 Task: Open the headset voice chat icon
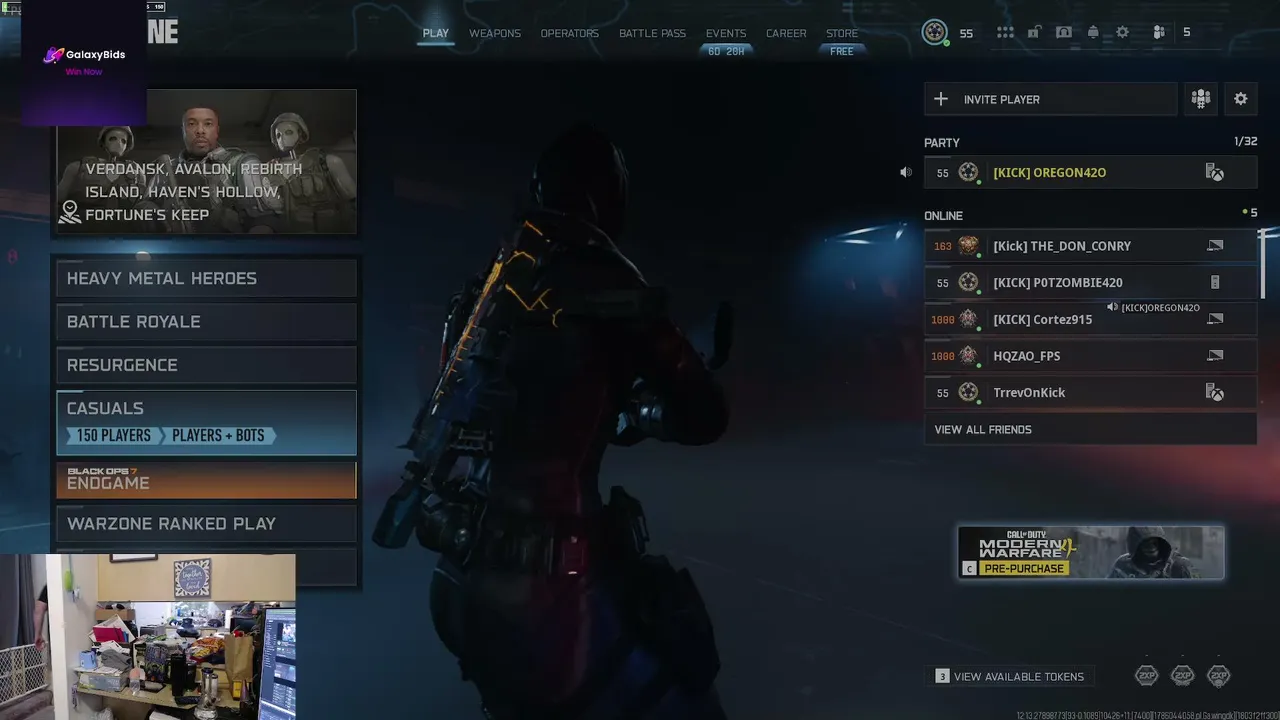point(1064,32)
